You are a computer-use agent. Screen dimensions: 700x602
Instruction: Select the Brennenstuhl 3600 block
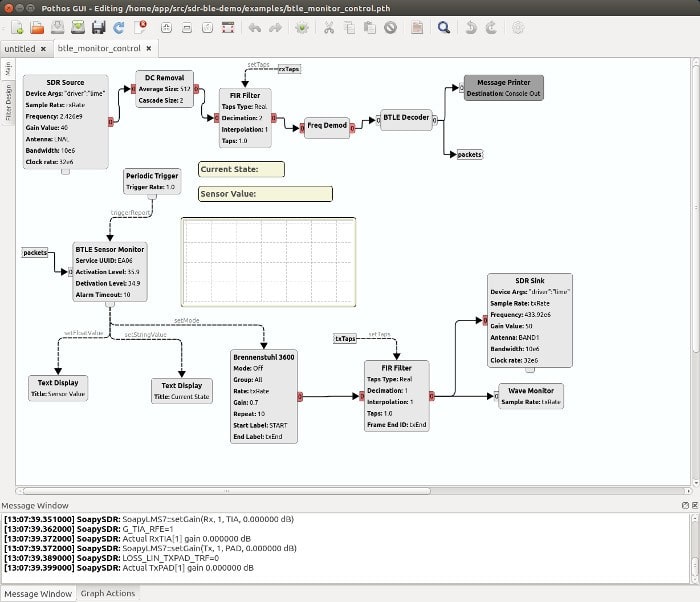click(x=263, y=397)
